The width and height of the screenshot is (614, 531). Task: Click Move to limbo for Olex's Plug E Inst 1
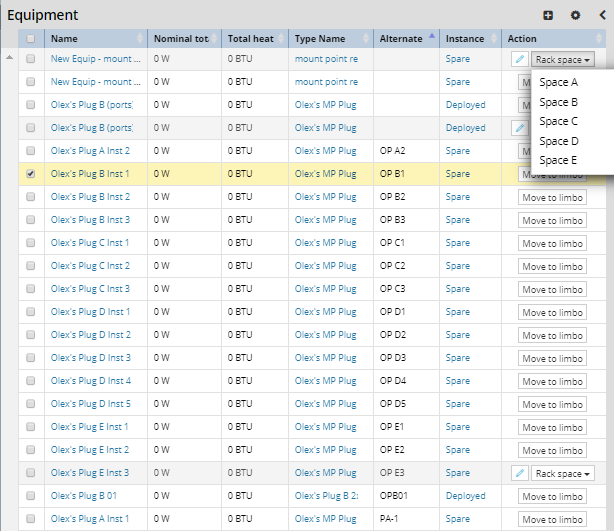coord(552,427)
